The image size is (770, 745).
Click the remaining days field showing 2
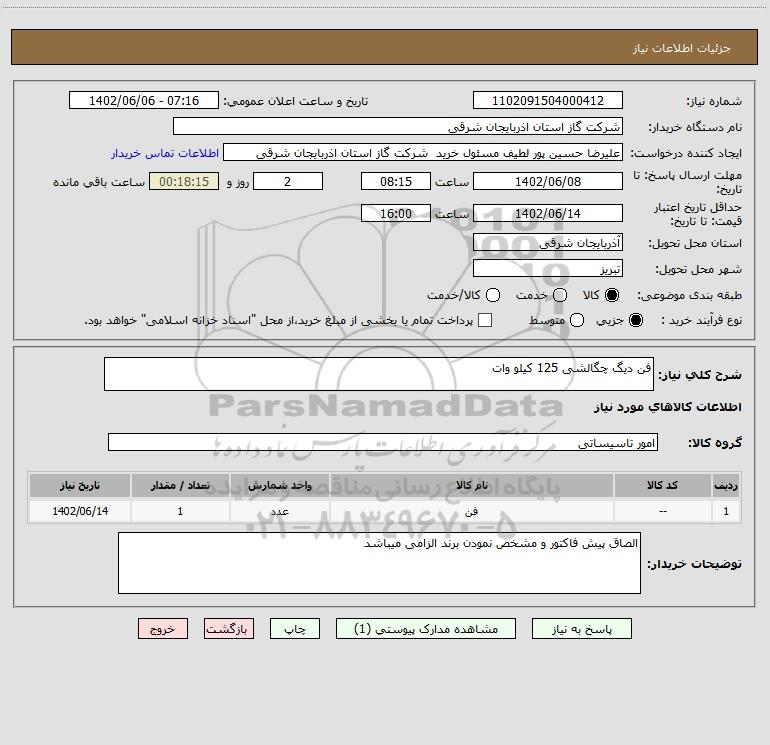(x=288, y=181)
